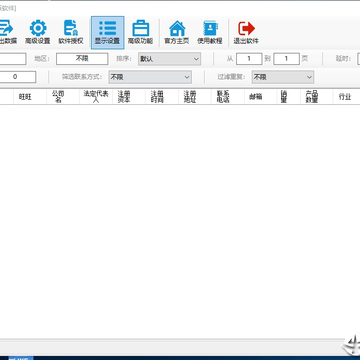Click the 联系电话 column header

click(x=228, y=97)
